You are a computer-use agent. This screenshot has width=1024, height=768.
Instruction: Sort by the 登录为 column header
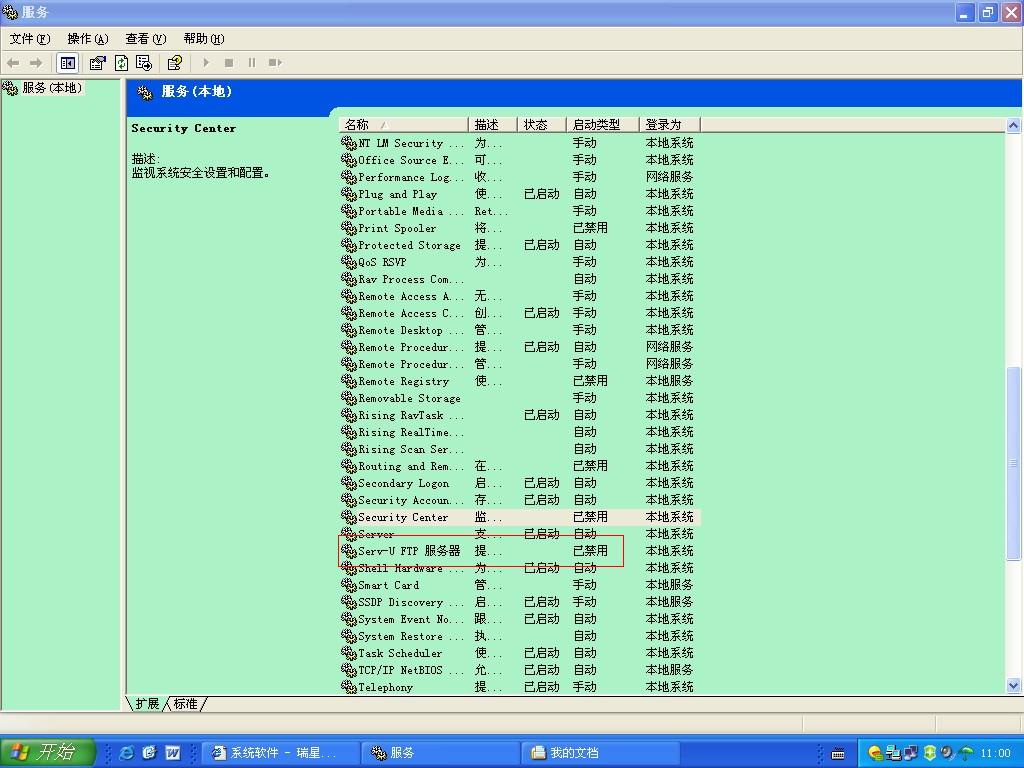(x=669, y=125)
